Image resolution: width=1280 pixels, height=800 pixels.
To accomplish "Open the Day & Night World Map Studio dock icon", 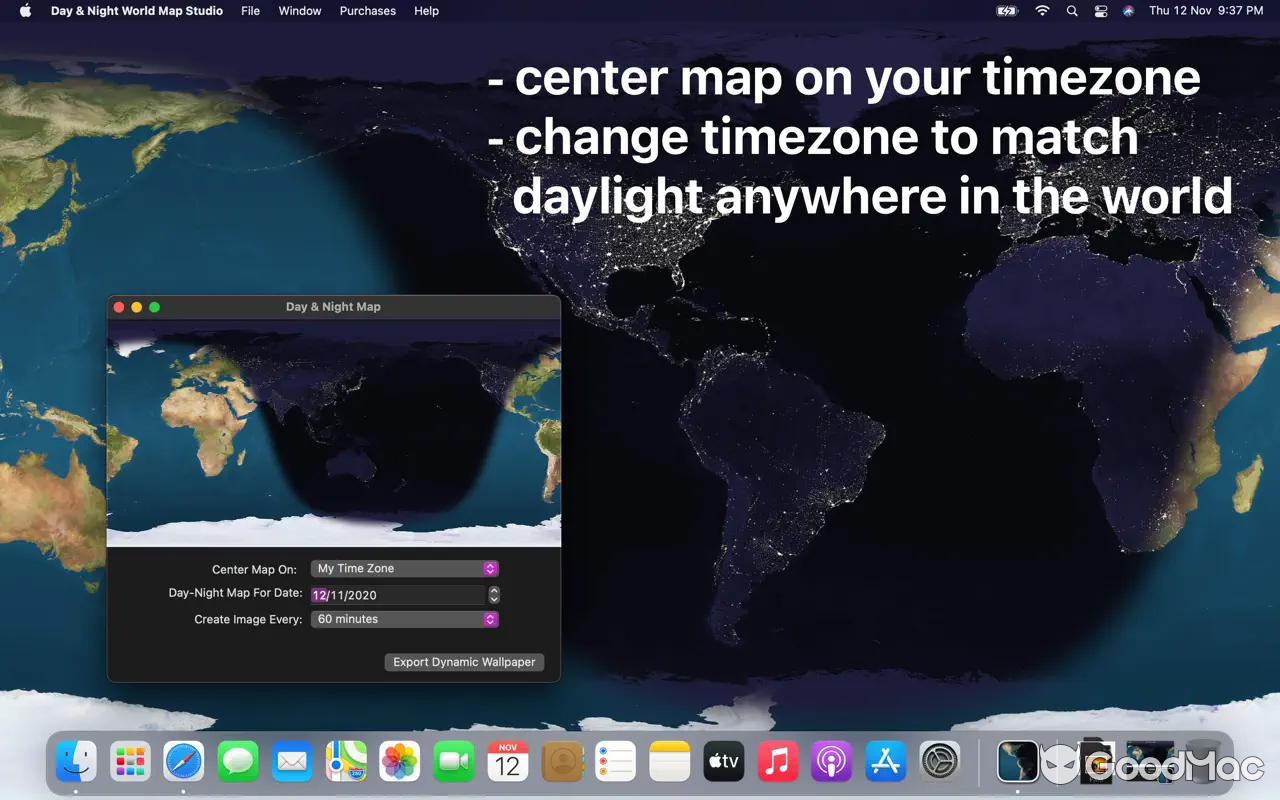I will [1018, 762].
